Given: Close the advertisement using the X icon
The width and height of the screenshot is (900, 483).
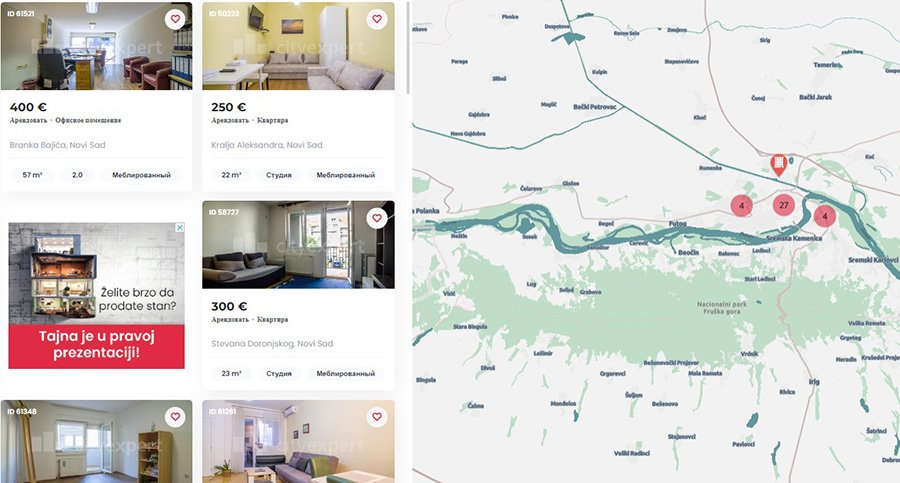Looking at the screenshot, I should click(x=180, y=227).
